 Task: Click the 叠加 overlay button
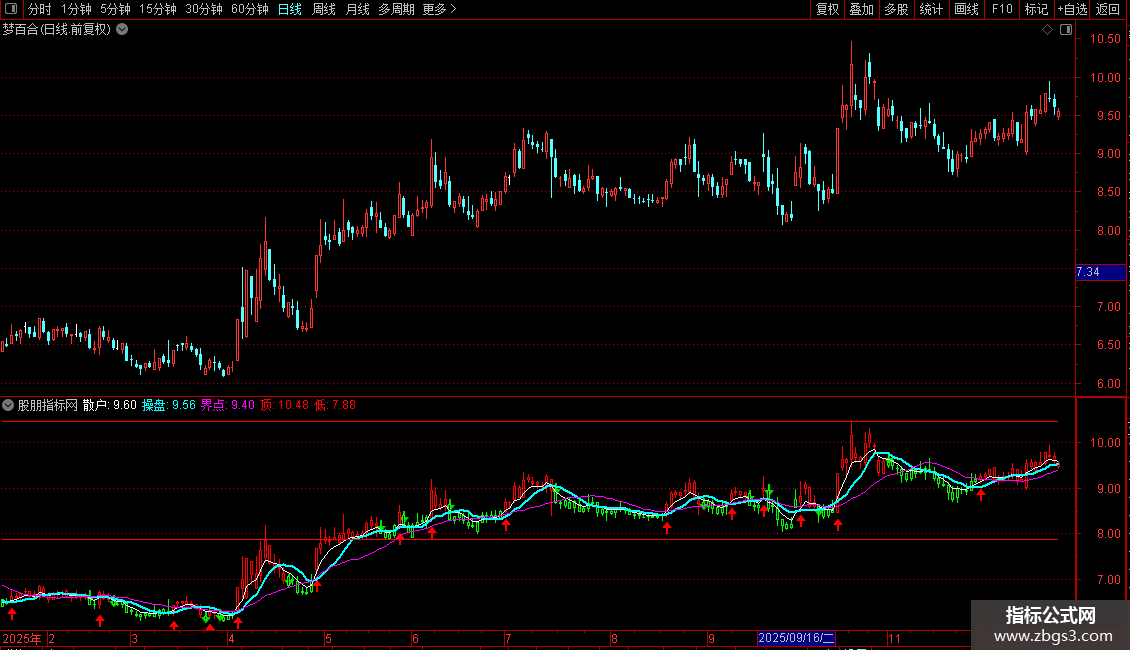(862, 9)
